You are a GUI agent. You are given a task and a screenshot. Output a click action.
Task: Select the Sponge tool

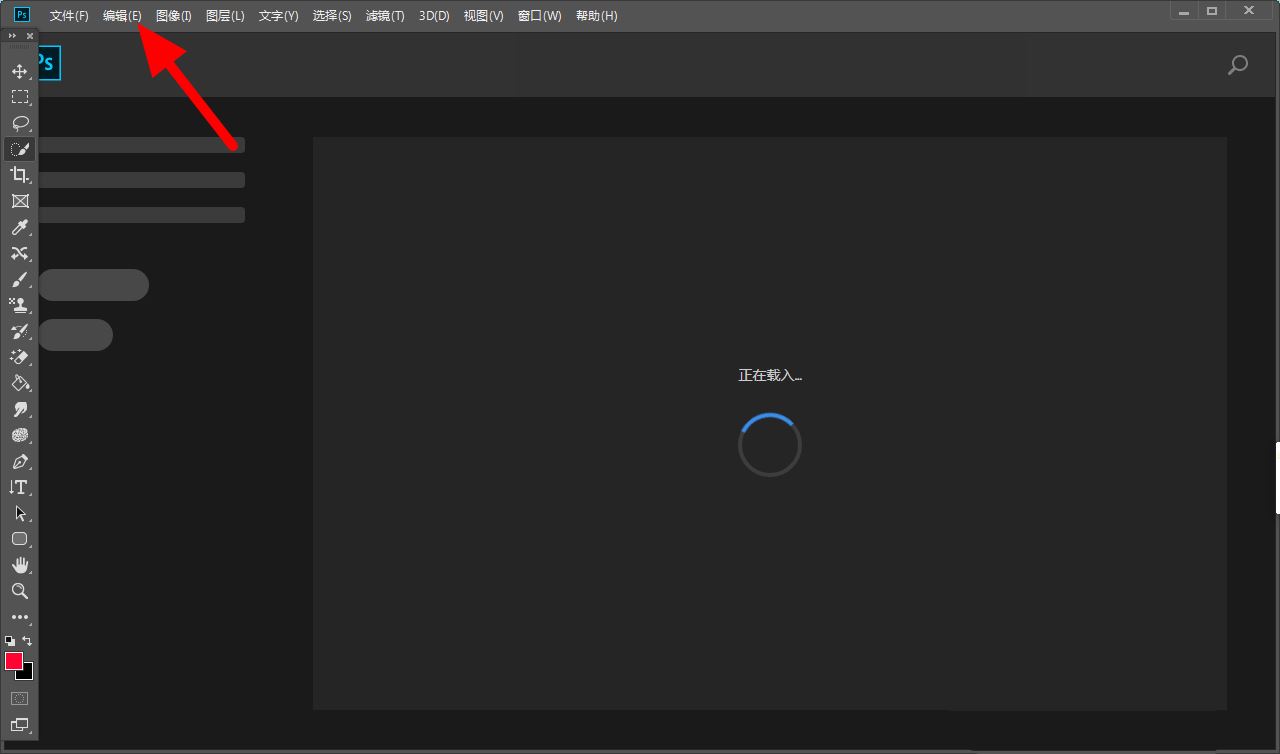coord(19,435)
